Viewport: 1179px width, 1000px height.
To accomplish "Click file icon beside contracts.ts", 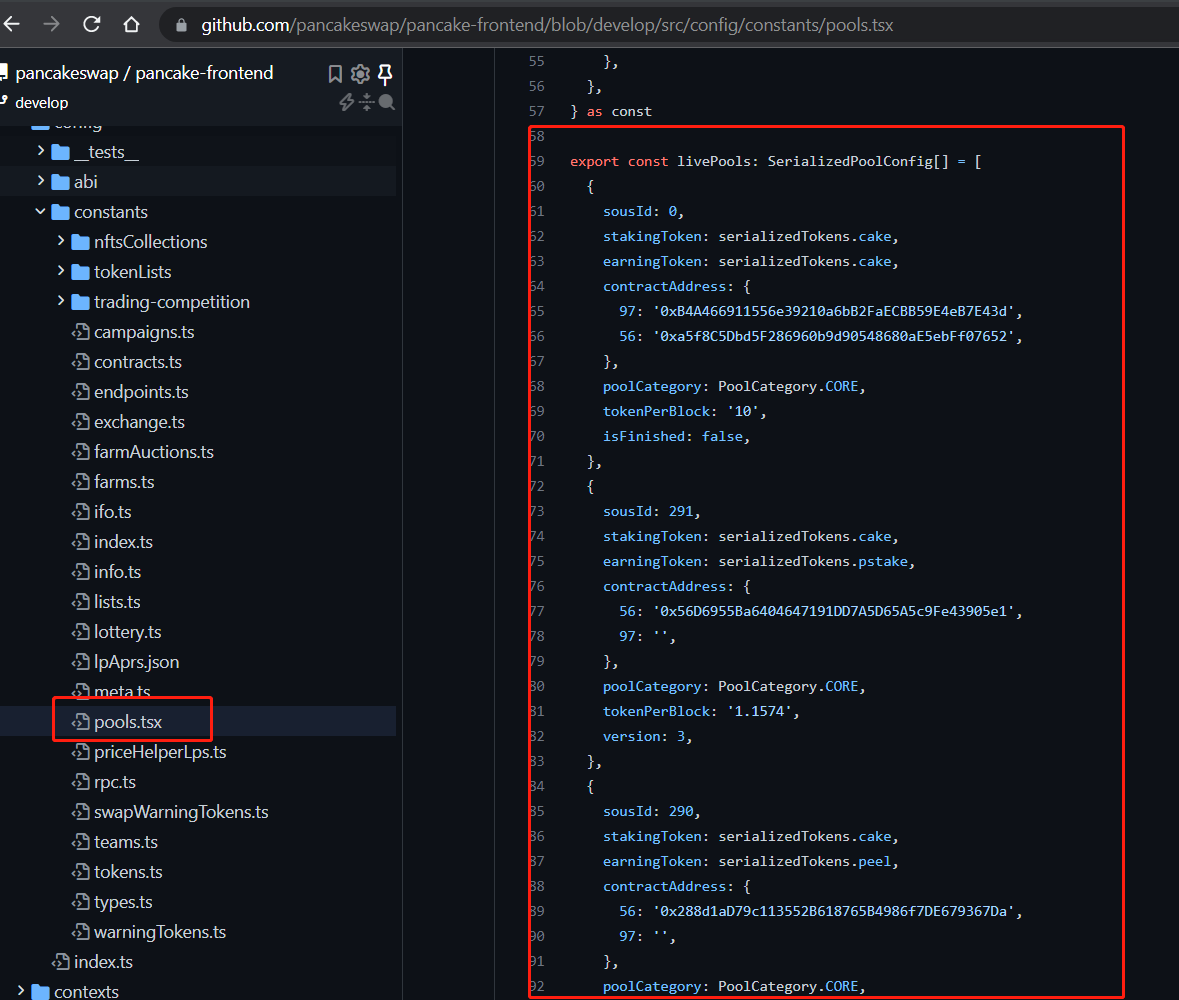I will pyautogui.click(x=80, y=362).
